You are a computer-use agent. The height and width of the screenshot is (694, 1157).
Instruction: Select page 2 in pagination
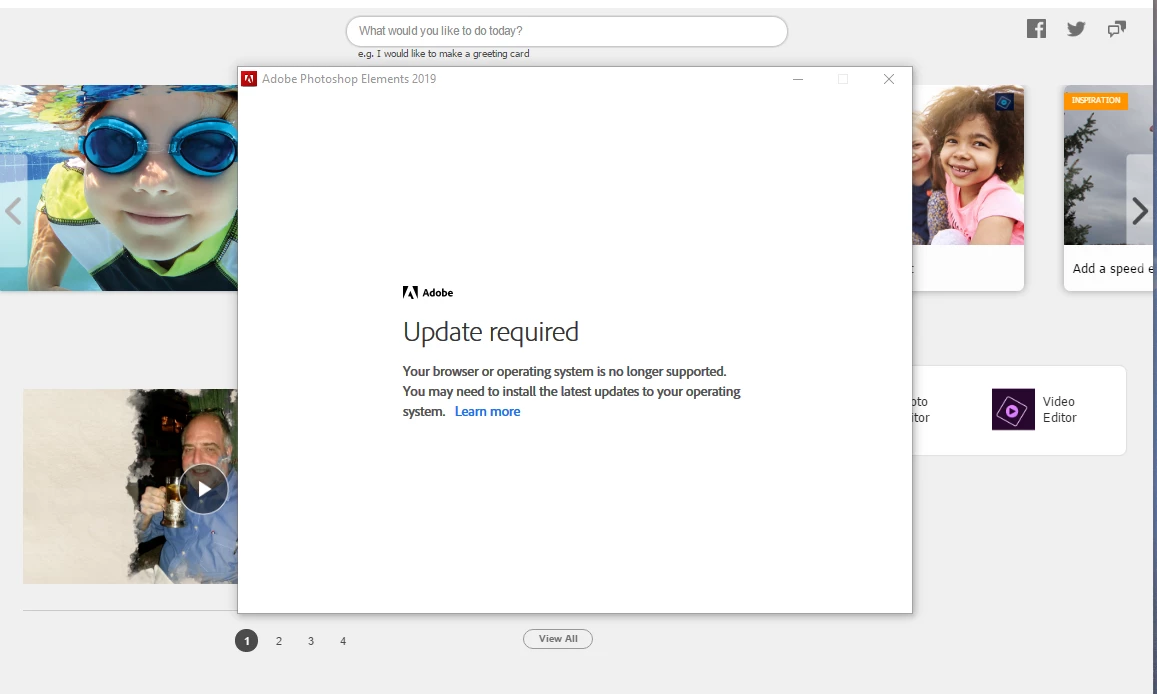pyautogui.click(x=279, y=641)
